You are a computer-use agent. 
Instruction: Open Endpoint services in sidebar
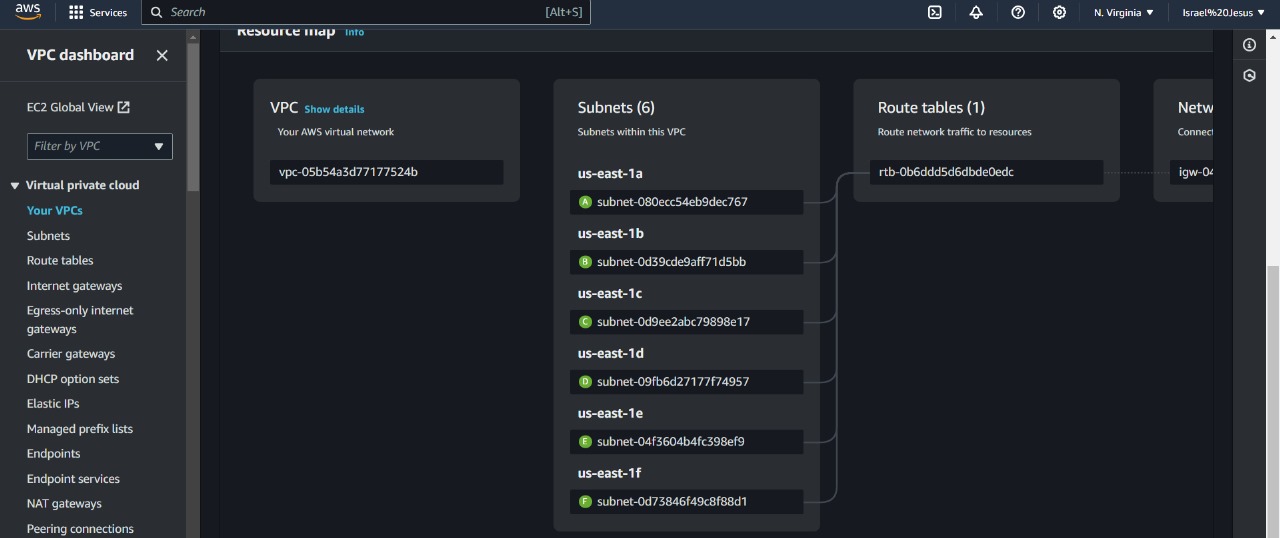pos(73,479)
